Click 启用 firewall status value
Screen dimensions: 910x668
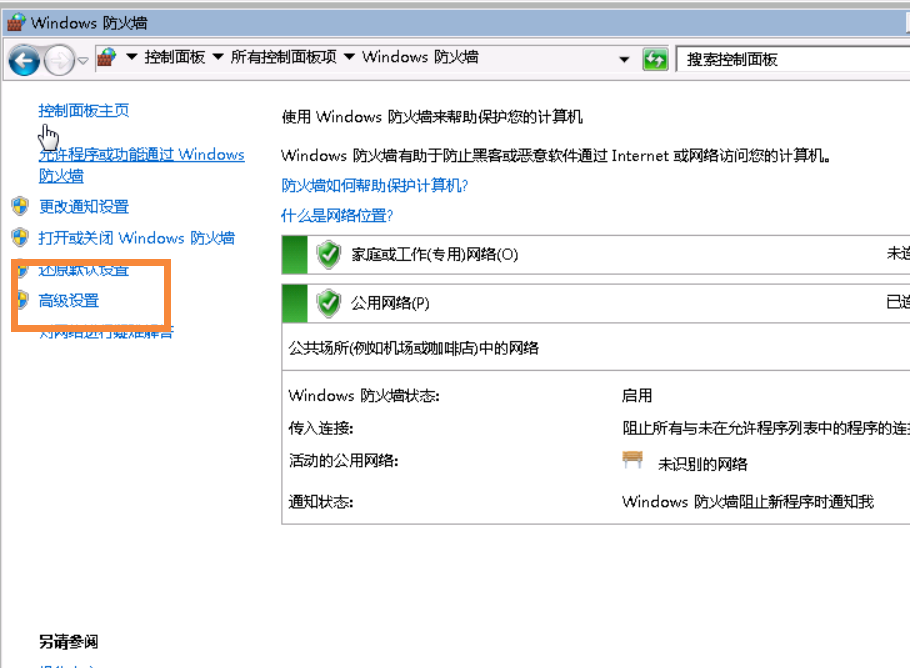point(637,396)
